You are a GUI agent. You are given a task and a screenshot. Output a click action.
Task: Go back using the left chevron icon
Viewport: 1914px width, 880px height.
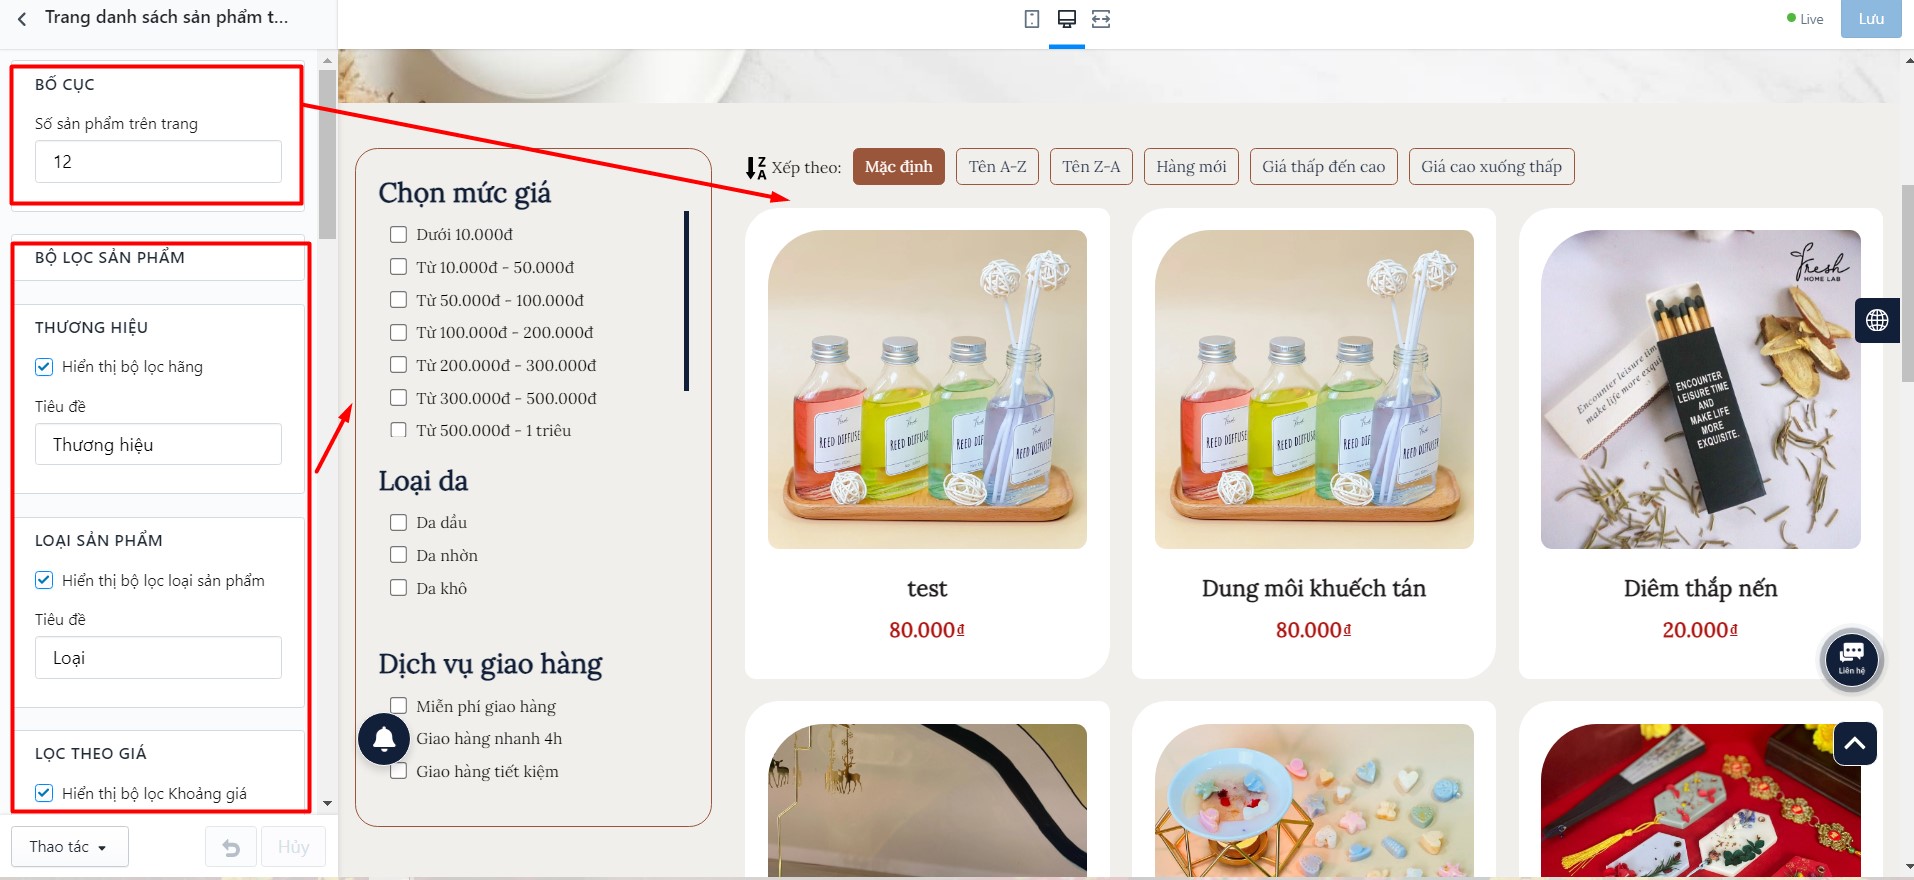click(x=22, y=19)
